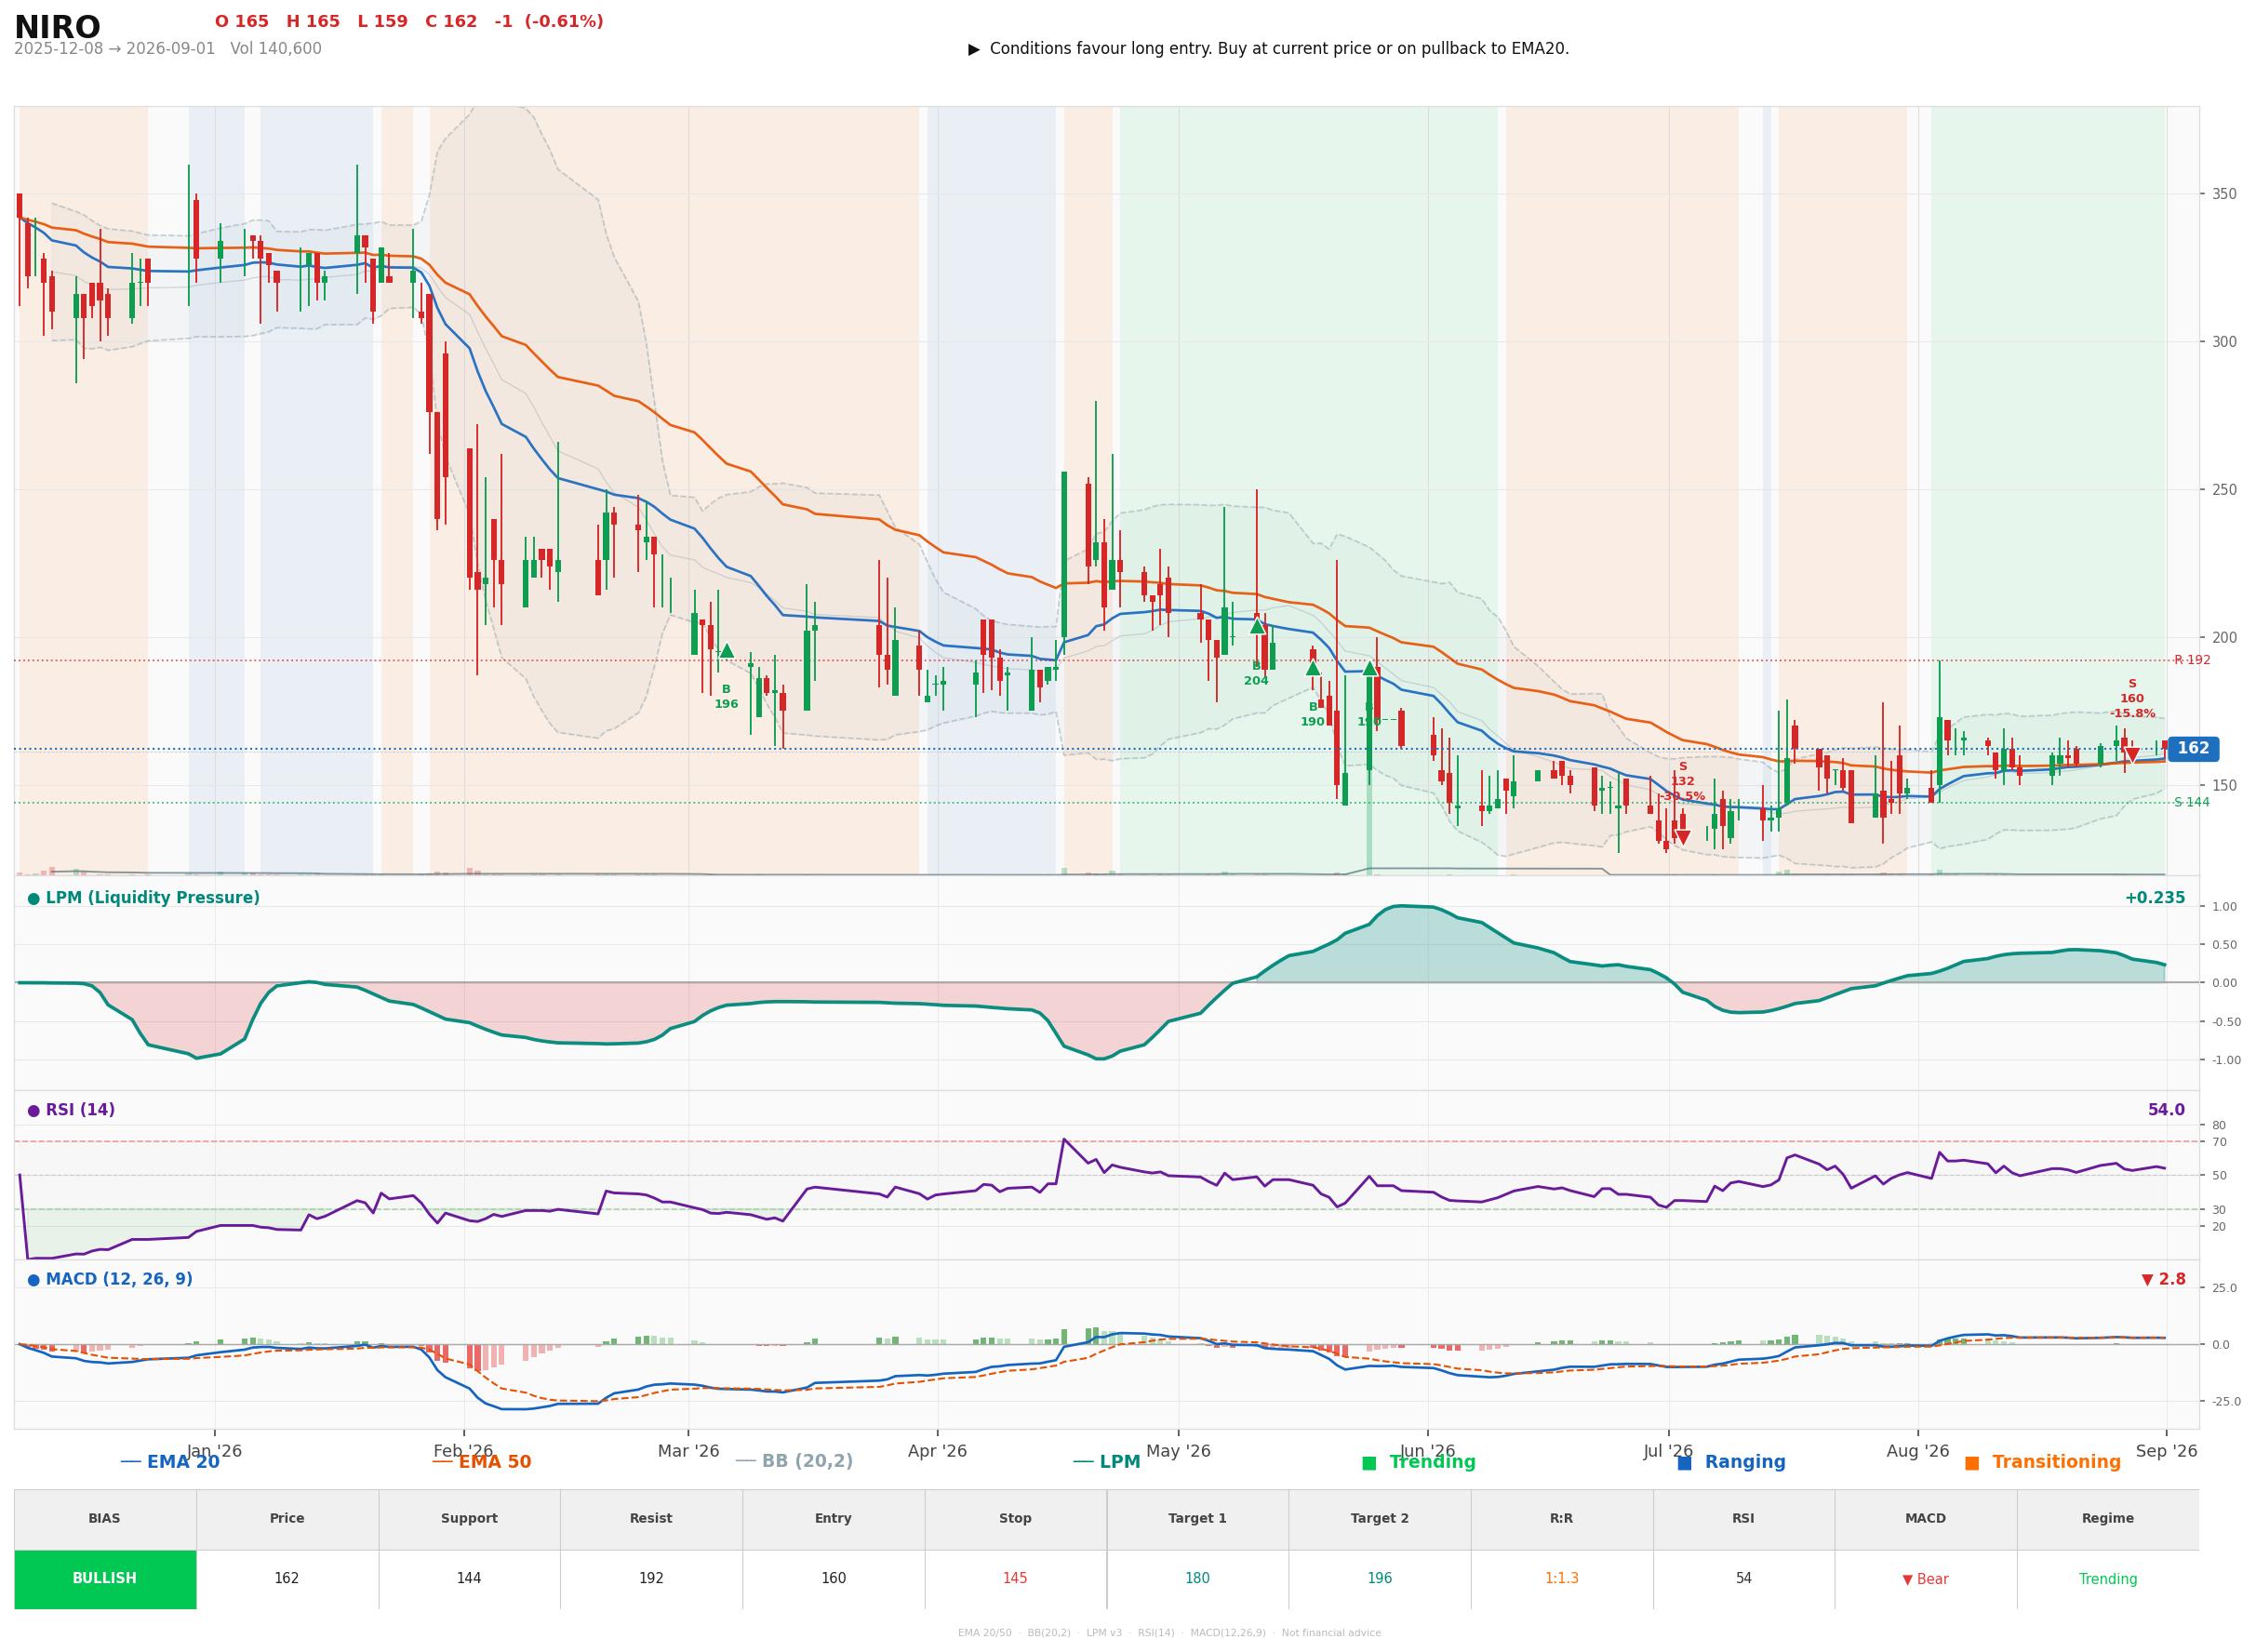Select the EMA 50 legend entry
The width and height of the screenshot is (2256, 1652).
click(x=482, y=1462)
